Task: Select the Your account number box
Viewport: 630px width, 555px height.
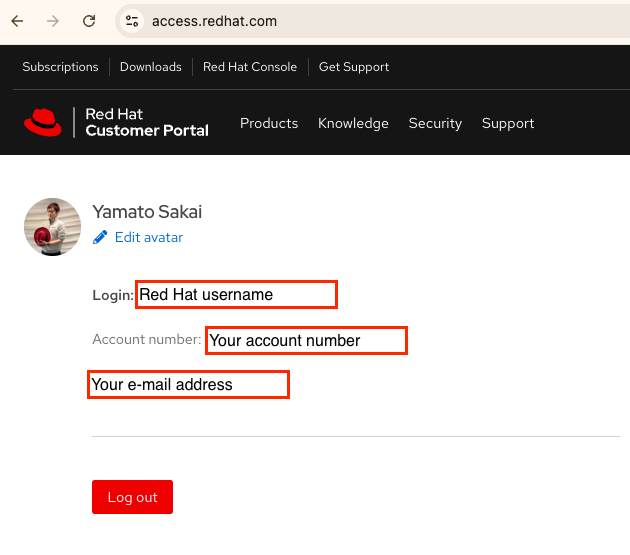Action: (x=306, y=340)
